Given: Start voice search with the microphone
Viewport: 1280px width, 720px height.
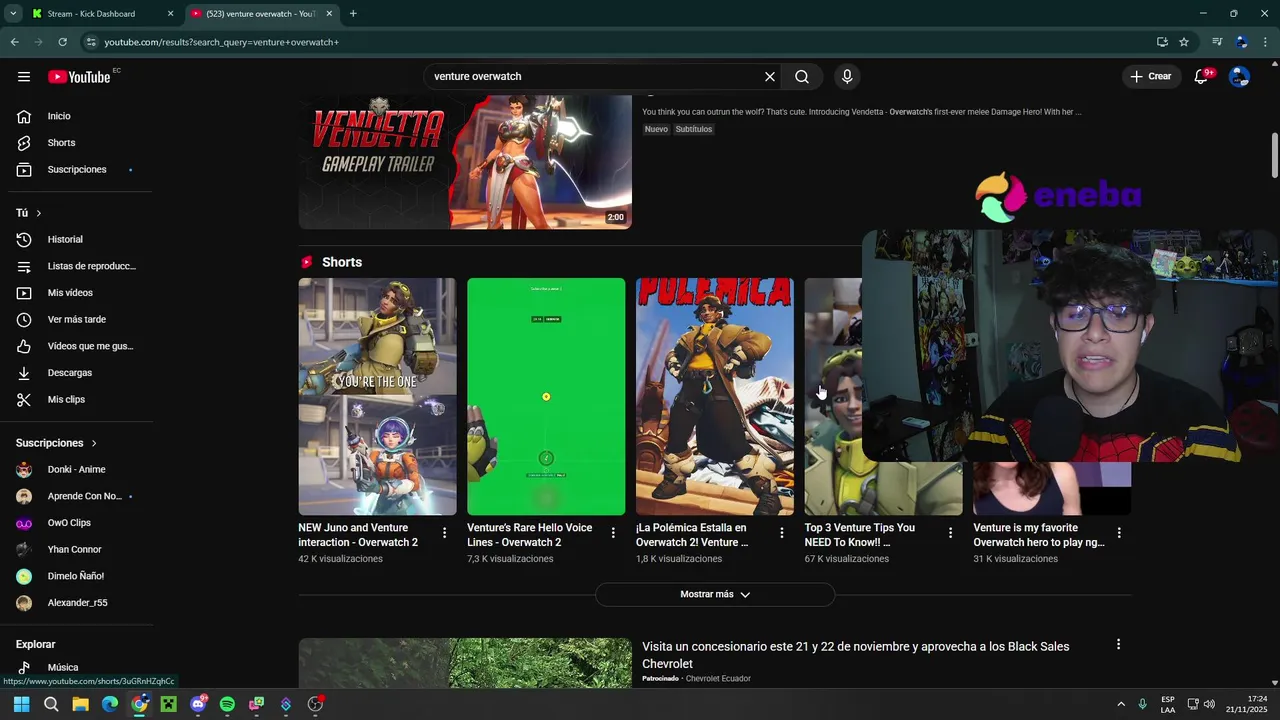Looking at the screenshot, I should point(847,77).
